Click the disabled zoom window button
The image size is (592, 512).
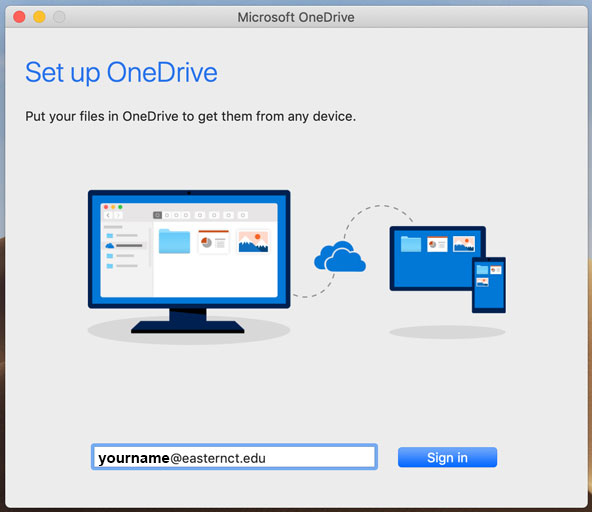pos(59,17)
